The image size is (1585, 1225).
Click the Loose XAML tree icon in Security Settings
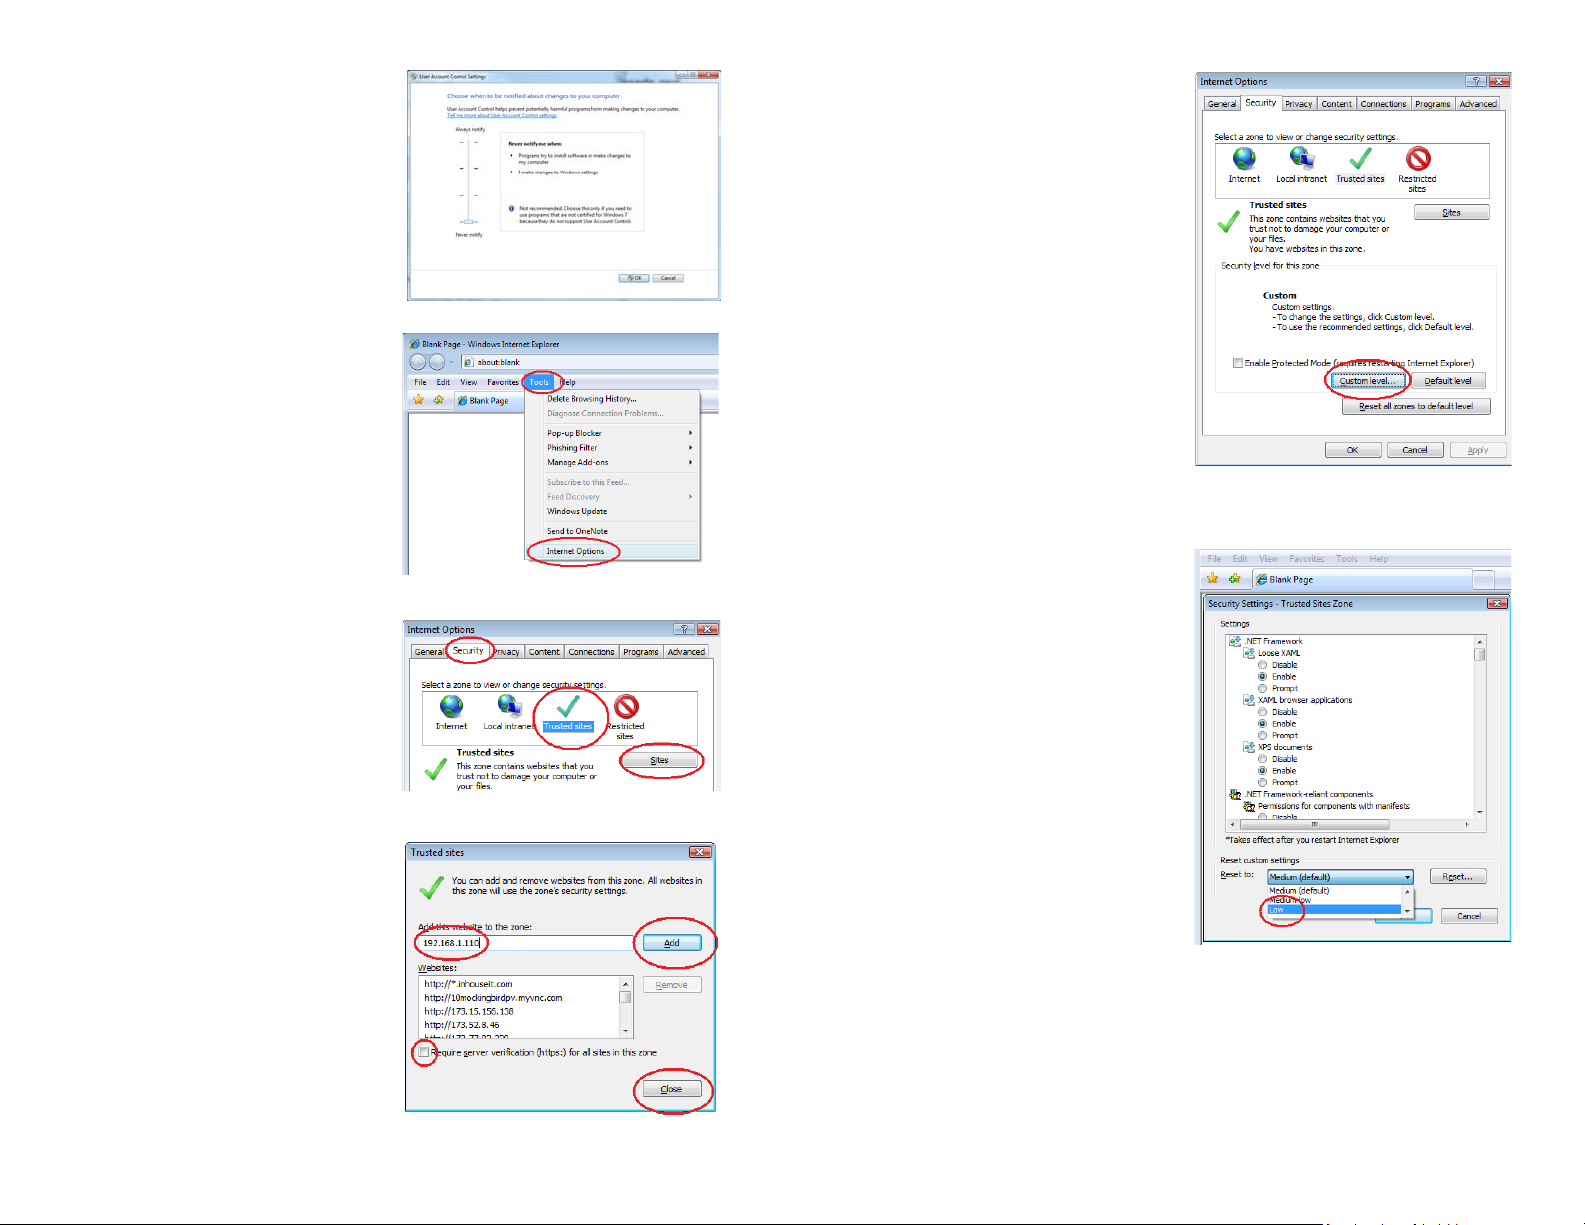(x=1249, y=653)
